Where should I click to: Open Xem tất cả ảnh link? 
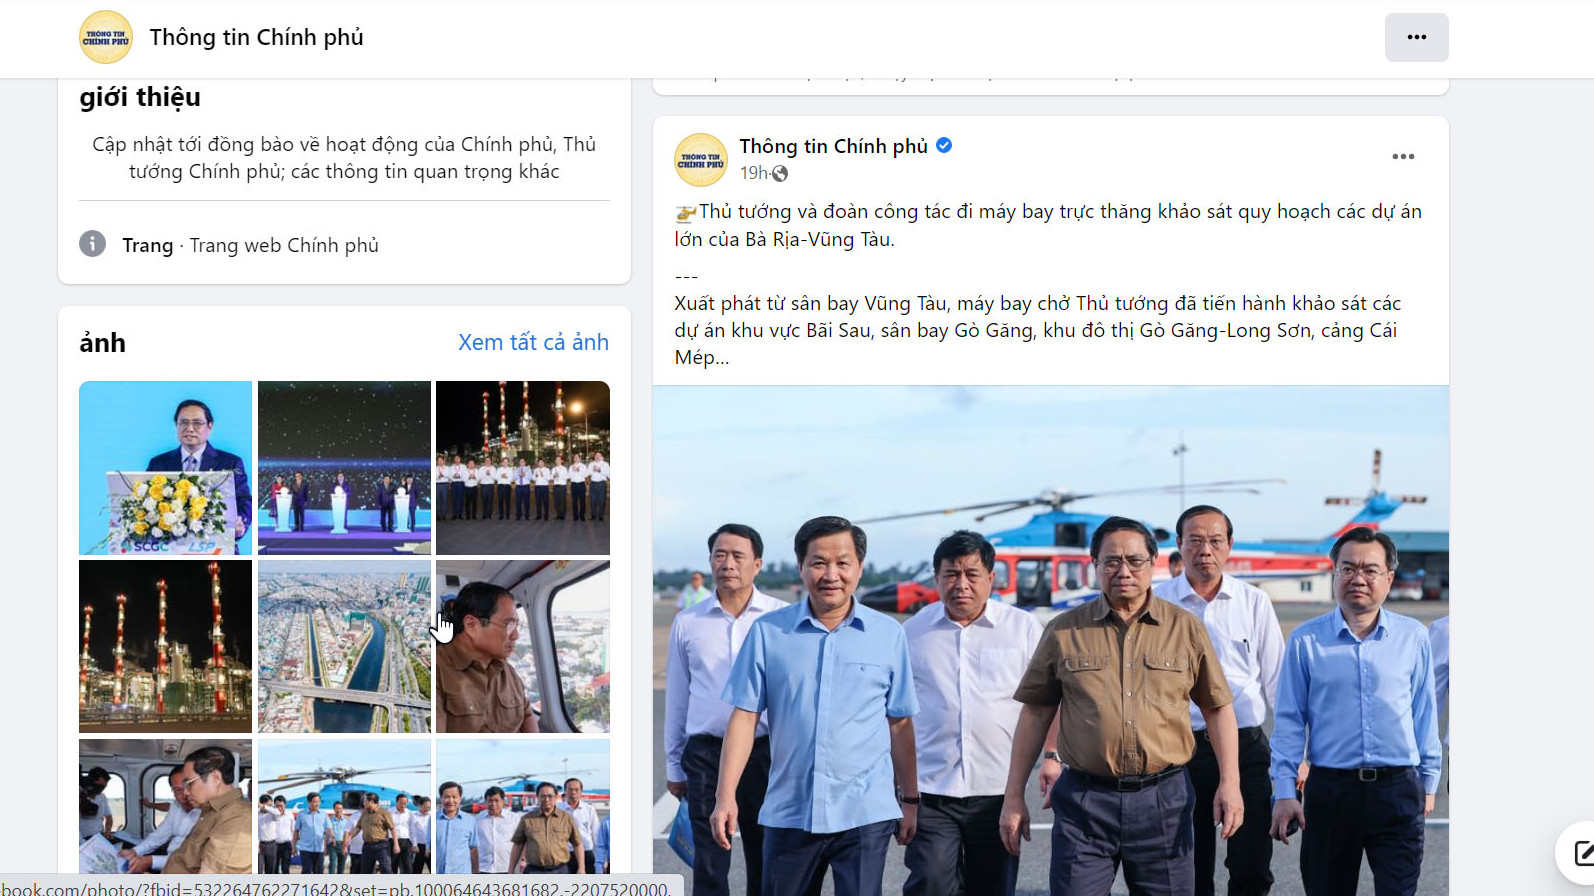(x=533, y=342)
